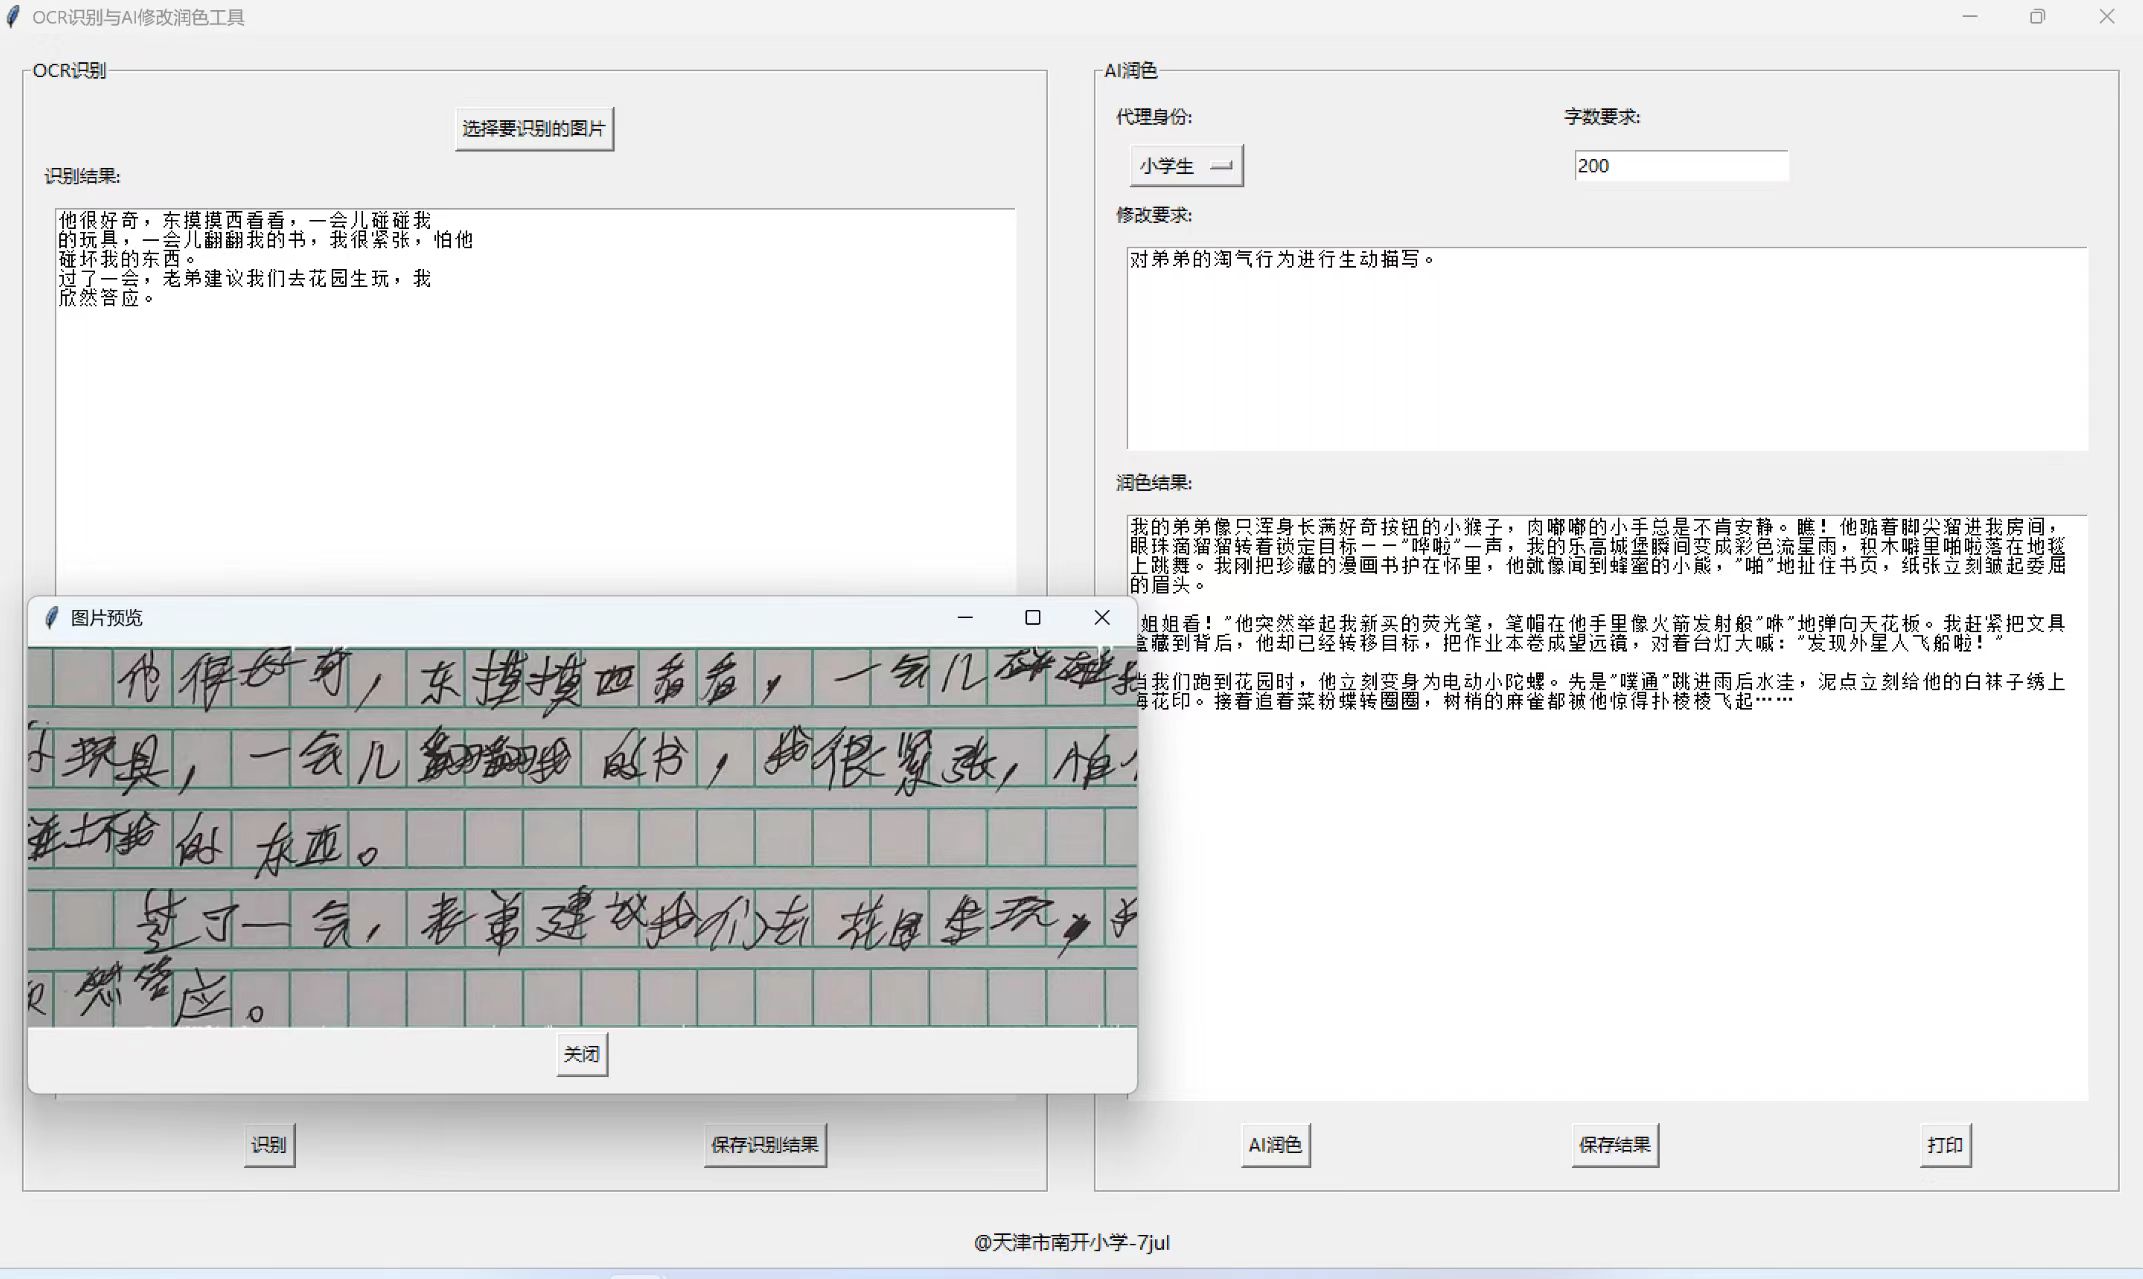Click inside the 润色结果 text area
Screen dimensions: 2143x1279
click(1606, 900)
